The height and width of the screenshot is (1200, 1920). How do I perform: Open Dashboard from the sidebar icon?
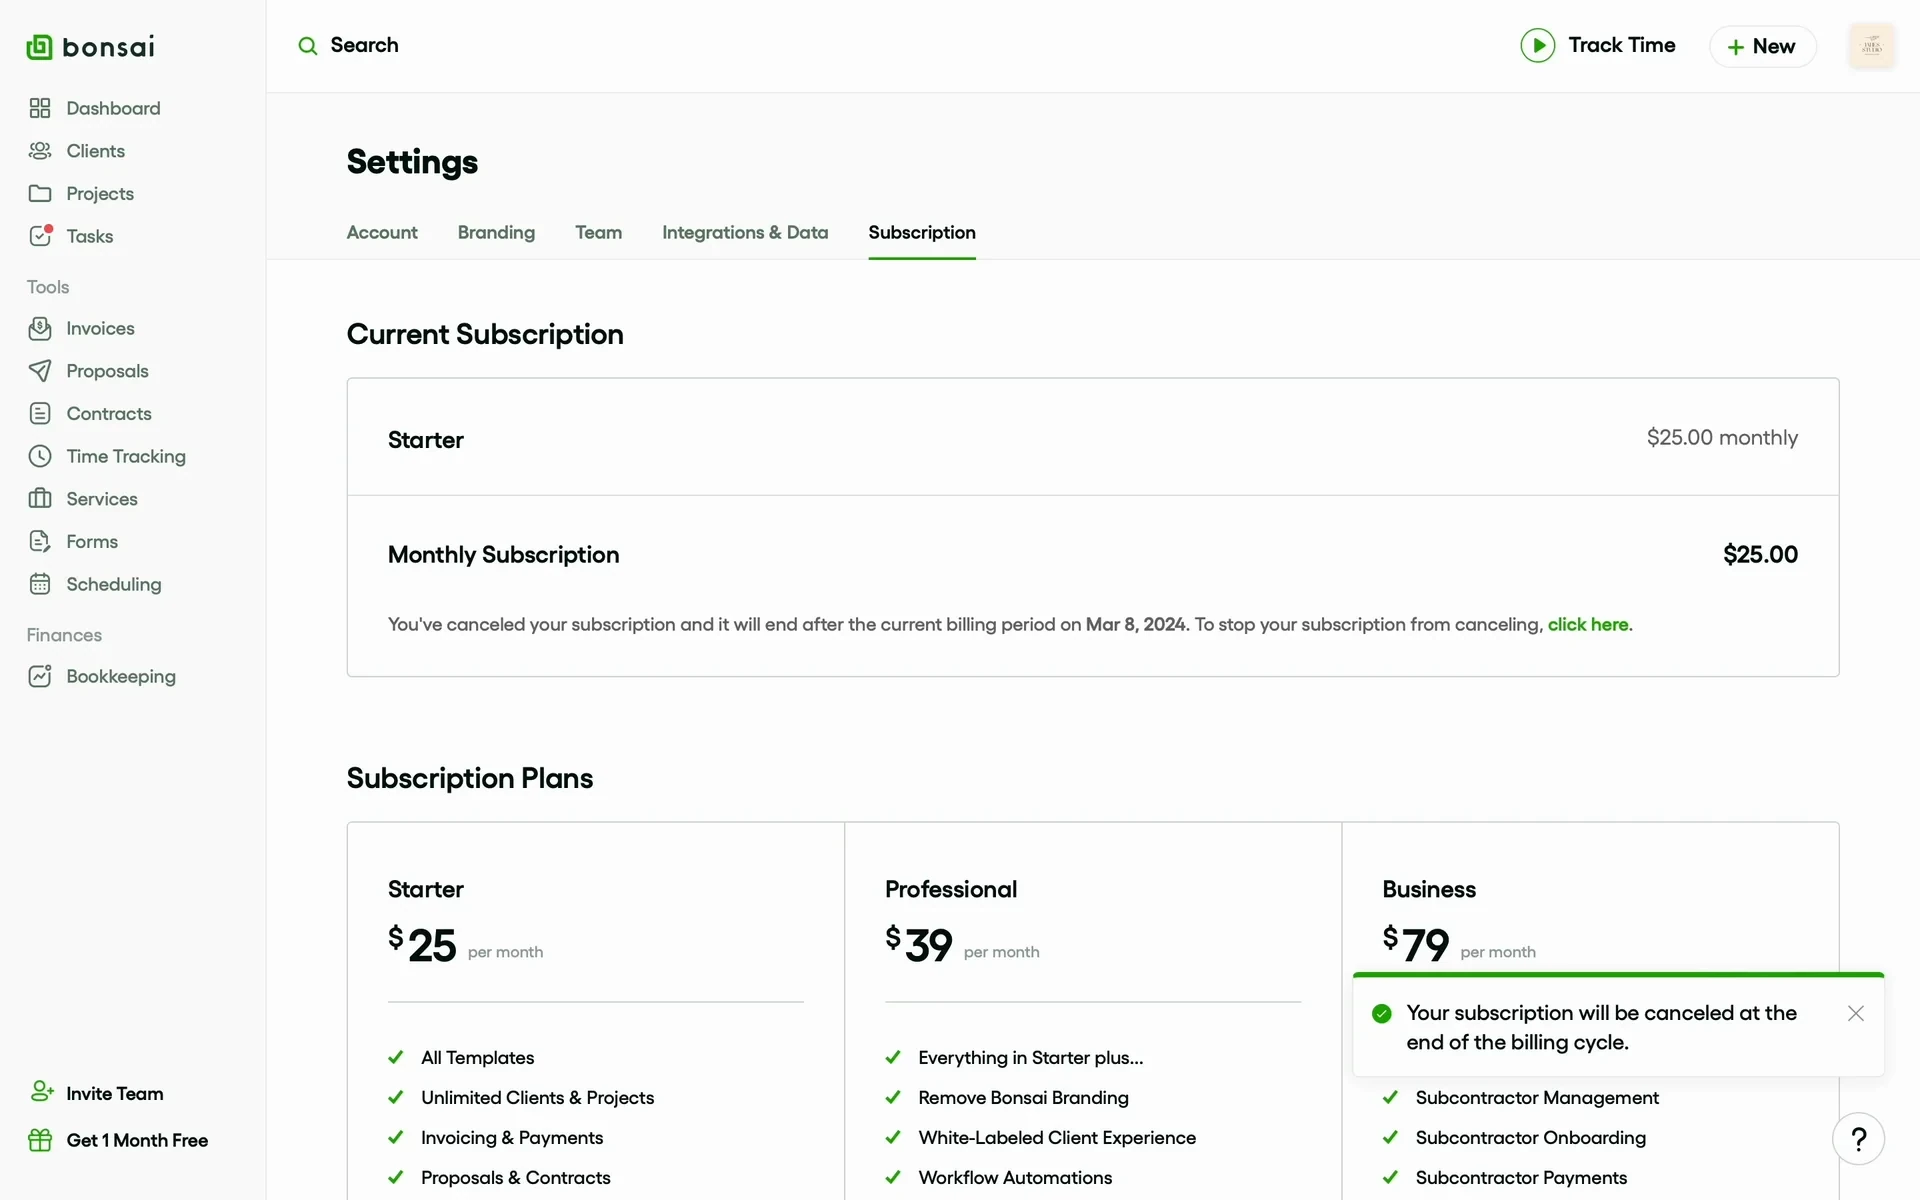40,108
